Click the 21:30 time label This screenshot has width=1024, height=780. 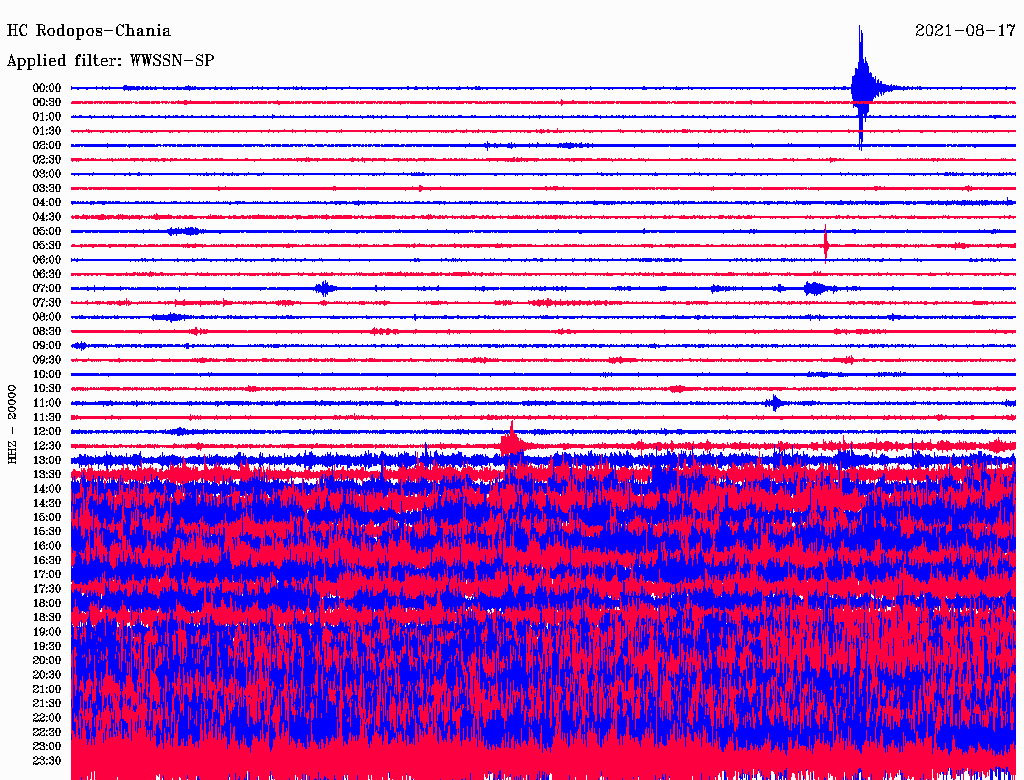(47, 704)
